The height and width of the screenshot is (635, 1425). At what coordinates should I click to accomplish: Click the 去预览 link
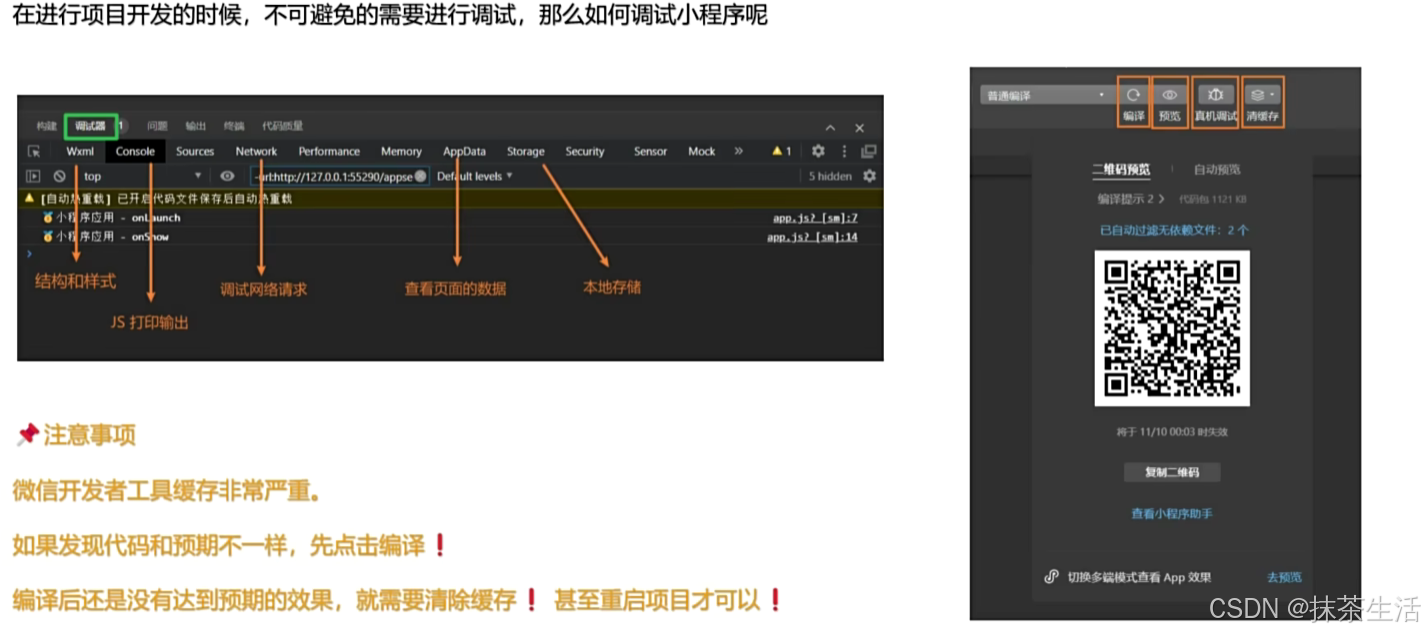(1284, 577)
